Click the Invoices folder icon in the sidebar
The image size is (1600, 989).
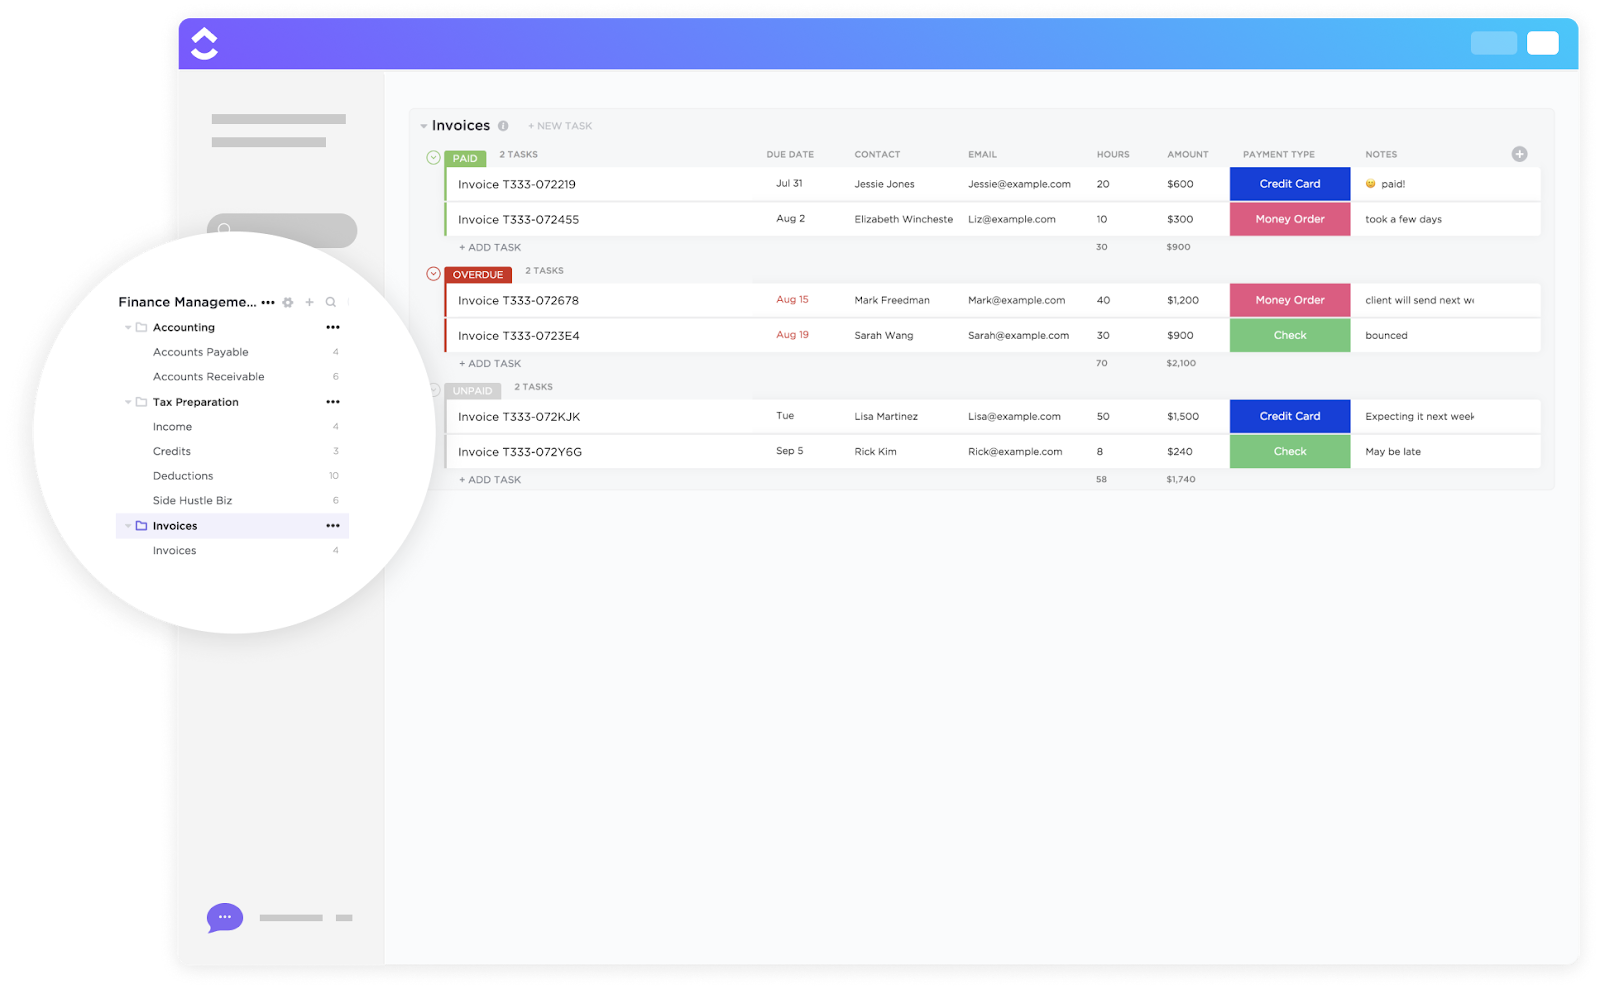[x=142, y=525]
